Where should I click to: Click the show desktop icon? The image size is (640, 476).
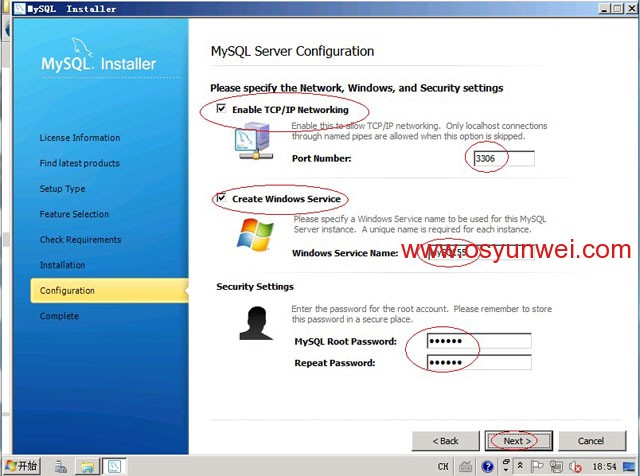coord(629,466)
